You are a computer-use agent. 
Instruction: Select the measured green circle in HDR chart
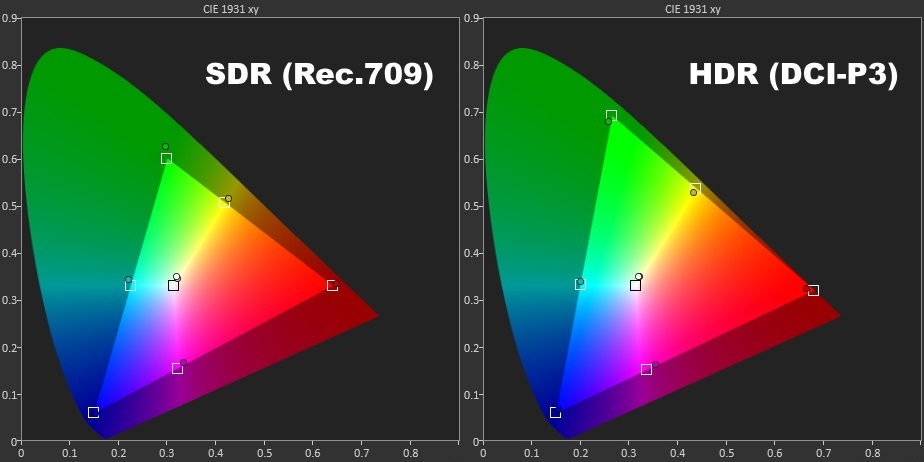[609, 121]
